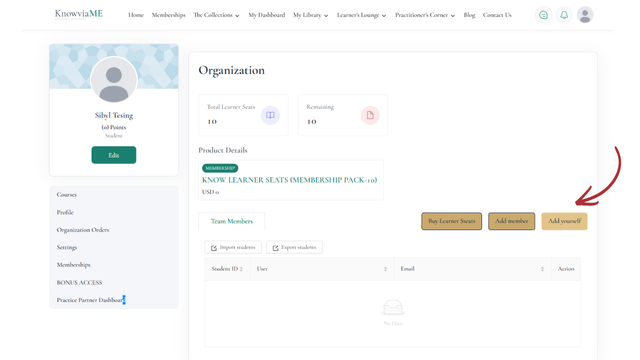The width and height of the screenshot is (640, 360).
Task: Expand Practitioner's Corner dropdown
Action: [x=425, y=15]
